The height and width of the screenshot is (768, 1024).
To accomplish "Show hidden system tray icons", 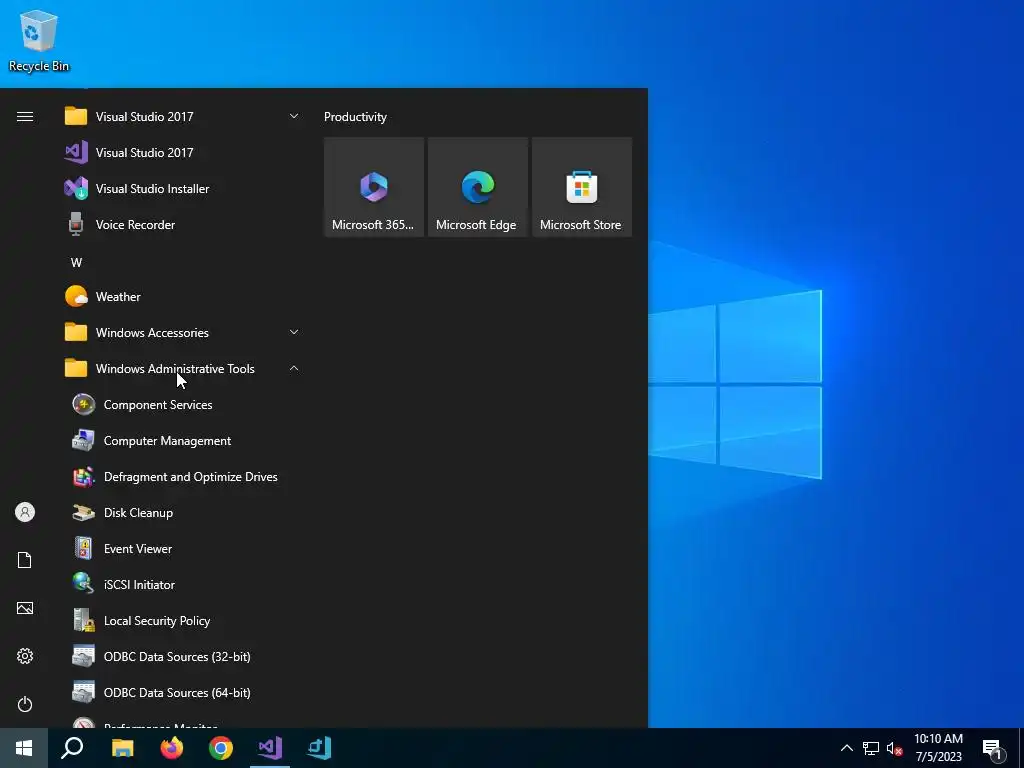I will tap(846, 748).
